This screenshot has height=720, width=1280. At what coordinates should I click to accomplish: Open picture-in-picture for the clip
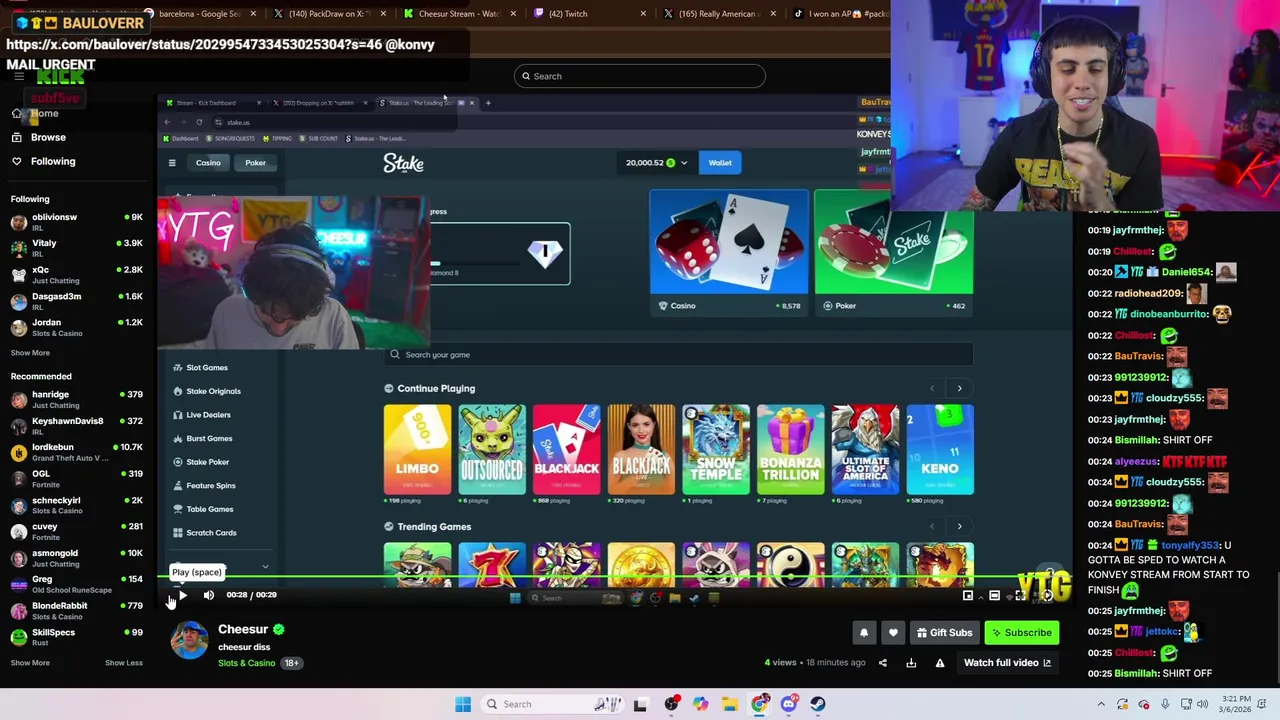(x=968, y=595)
